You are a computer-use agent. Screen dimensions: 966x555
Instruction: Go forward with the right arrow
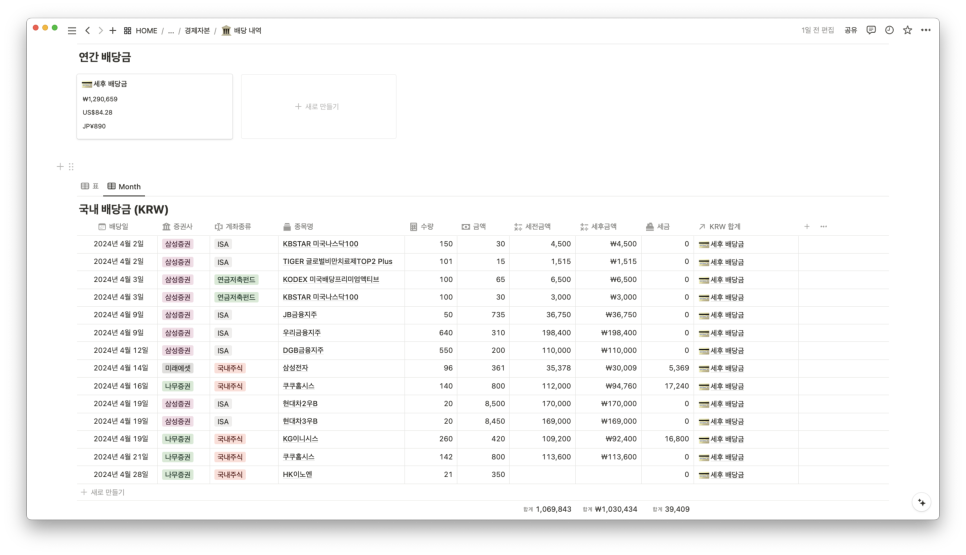tap(100, 30)
